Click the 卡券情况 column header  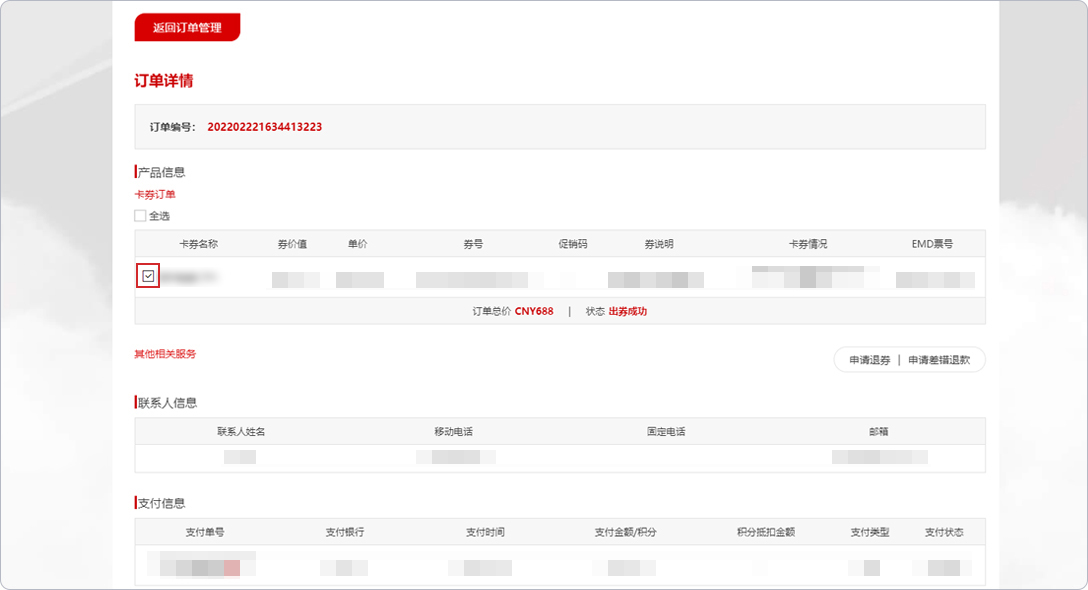point(808,244)
